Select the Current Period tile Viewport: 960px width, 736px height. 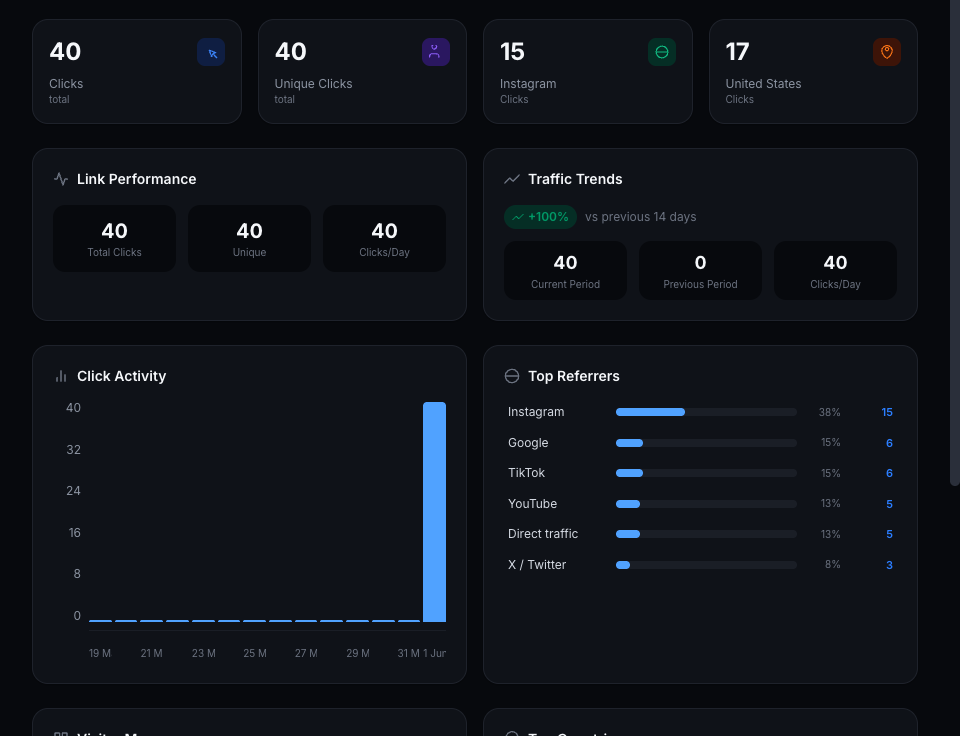(565, 271)
